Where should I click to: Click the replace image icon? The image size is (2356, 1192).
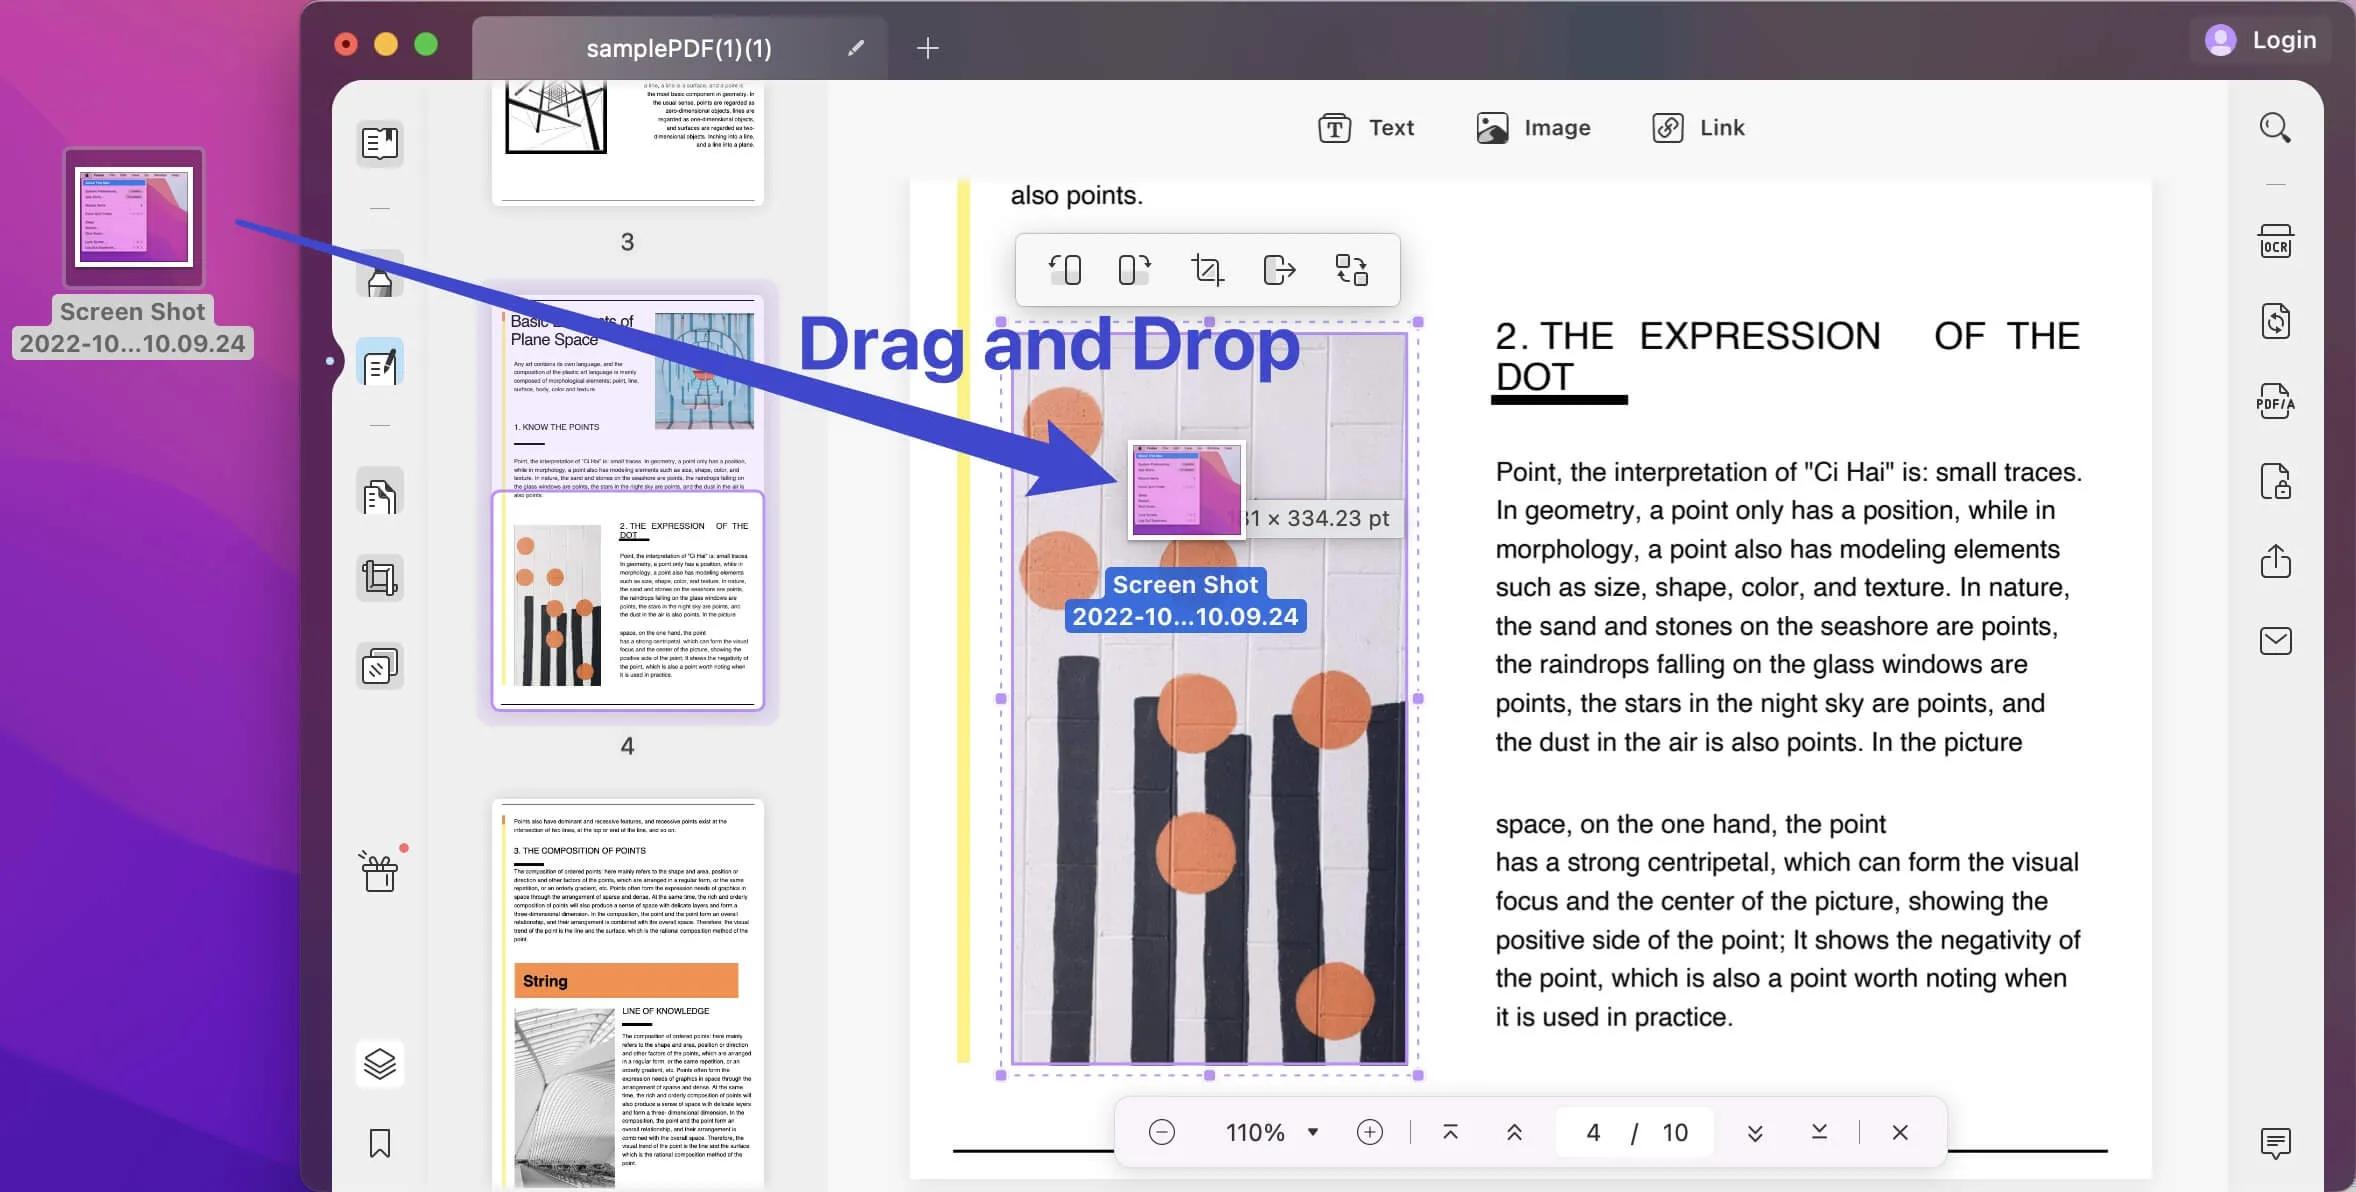tap(1352, 270)
